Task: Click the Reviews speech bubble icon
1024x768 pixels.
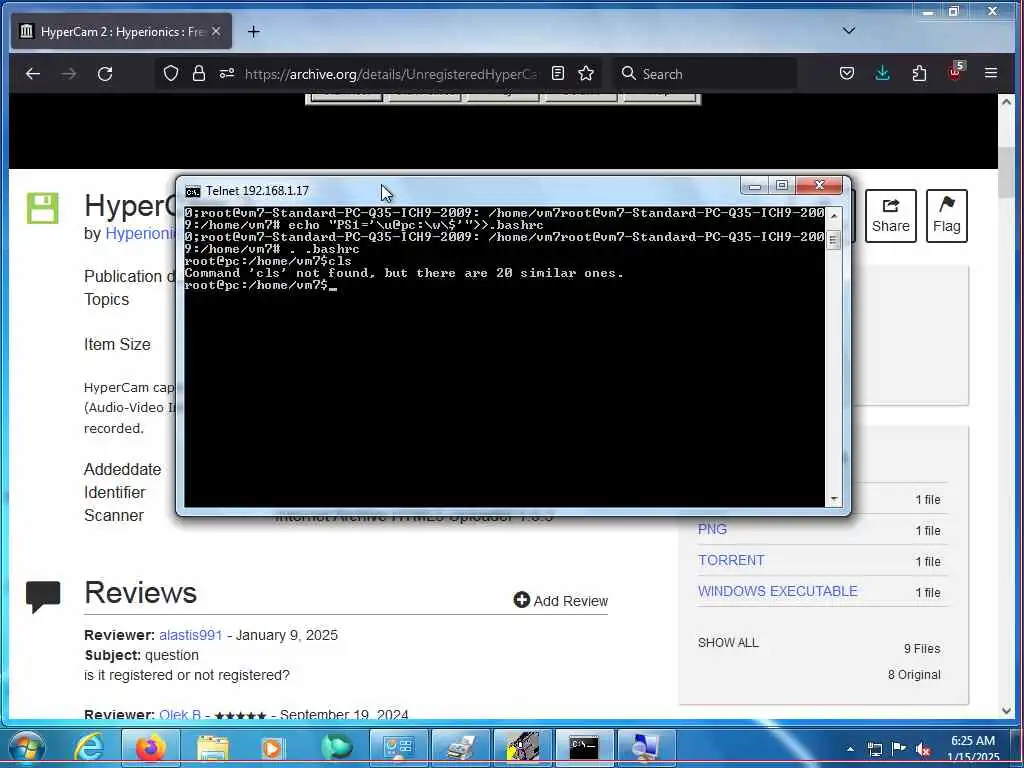Action: click(x=43, y=597)
